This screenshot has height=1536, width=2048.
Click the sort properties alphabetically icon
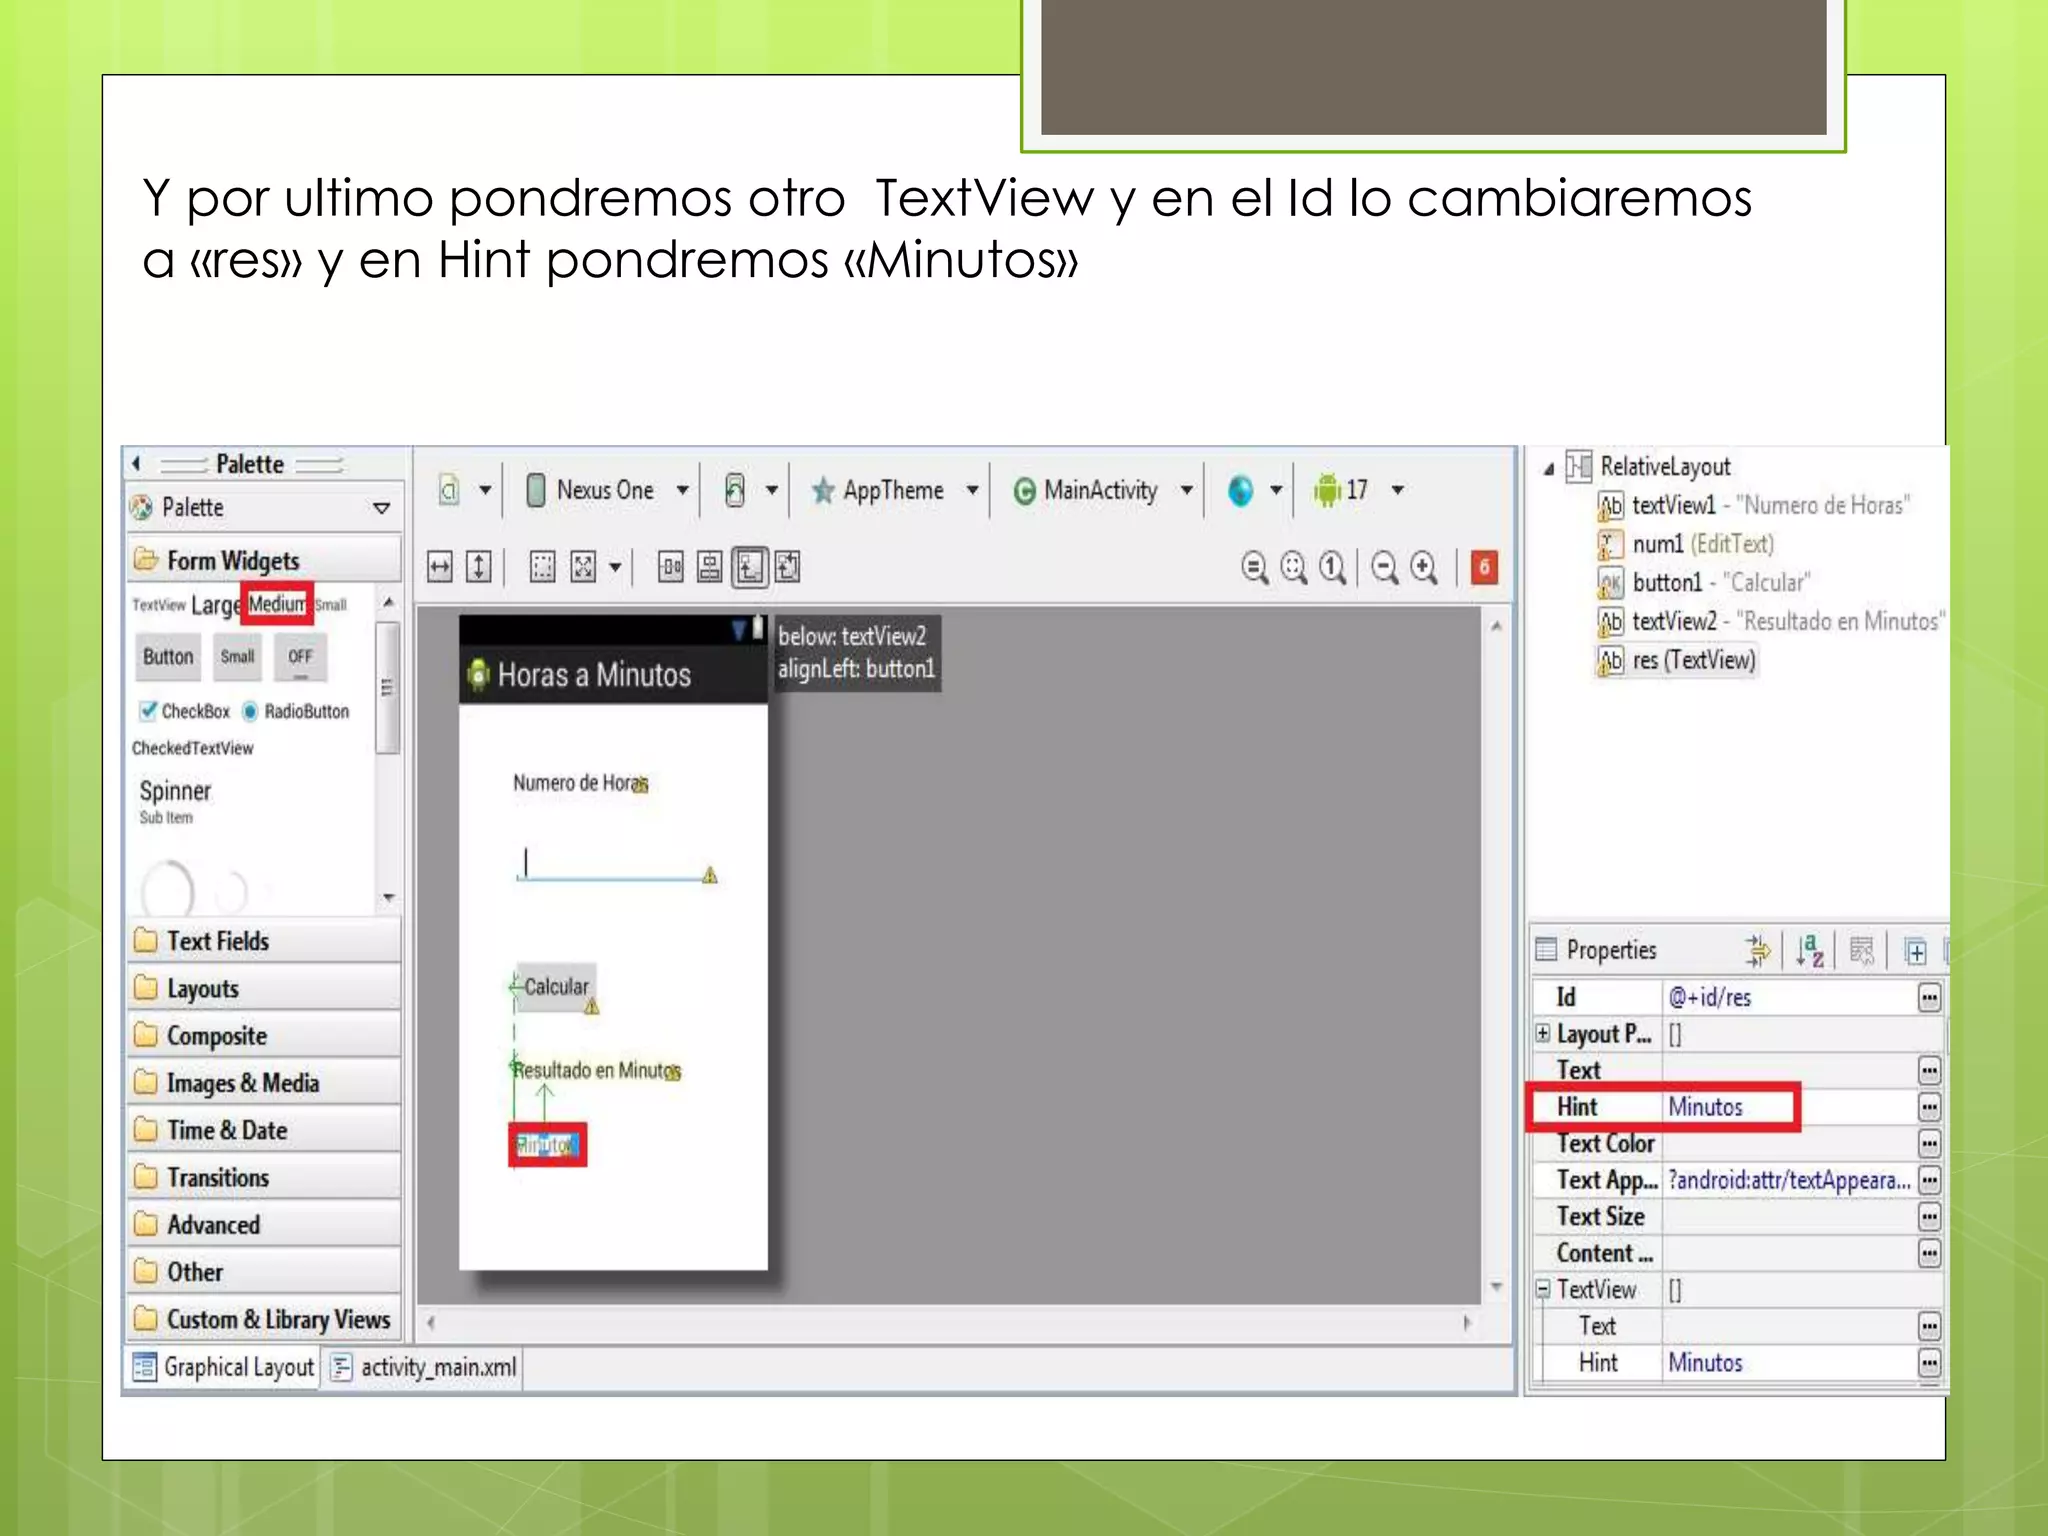(x=1809, y=951)
